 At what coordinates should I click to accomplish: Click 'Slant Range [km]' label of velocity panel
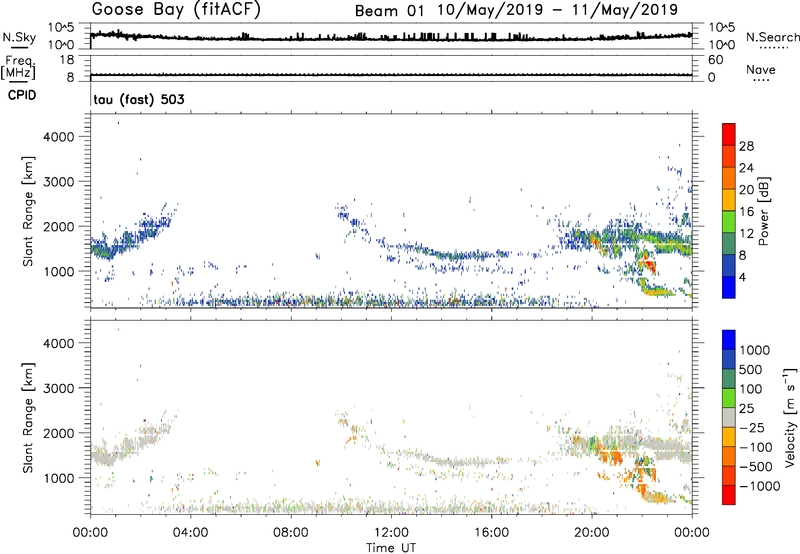pos(28,418)
